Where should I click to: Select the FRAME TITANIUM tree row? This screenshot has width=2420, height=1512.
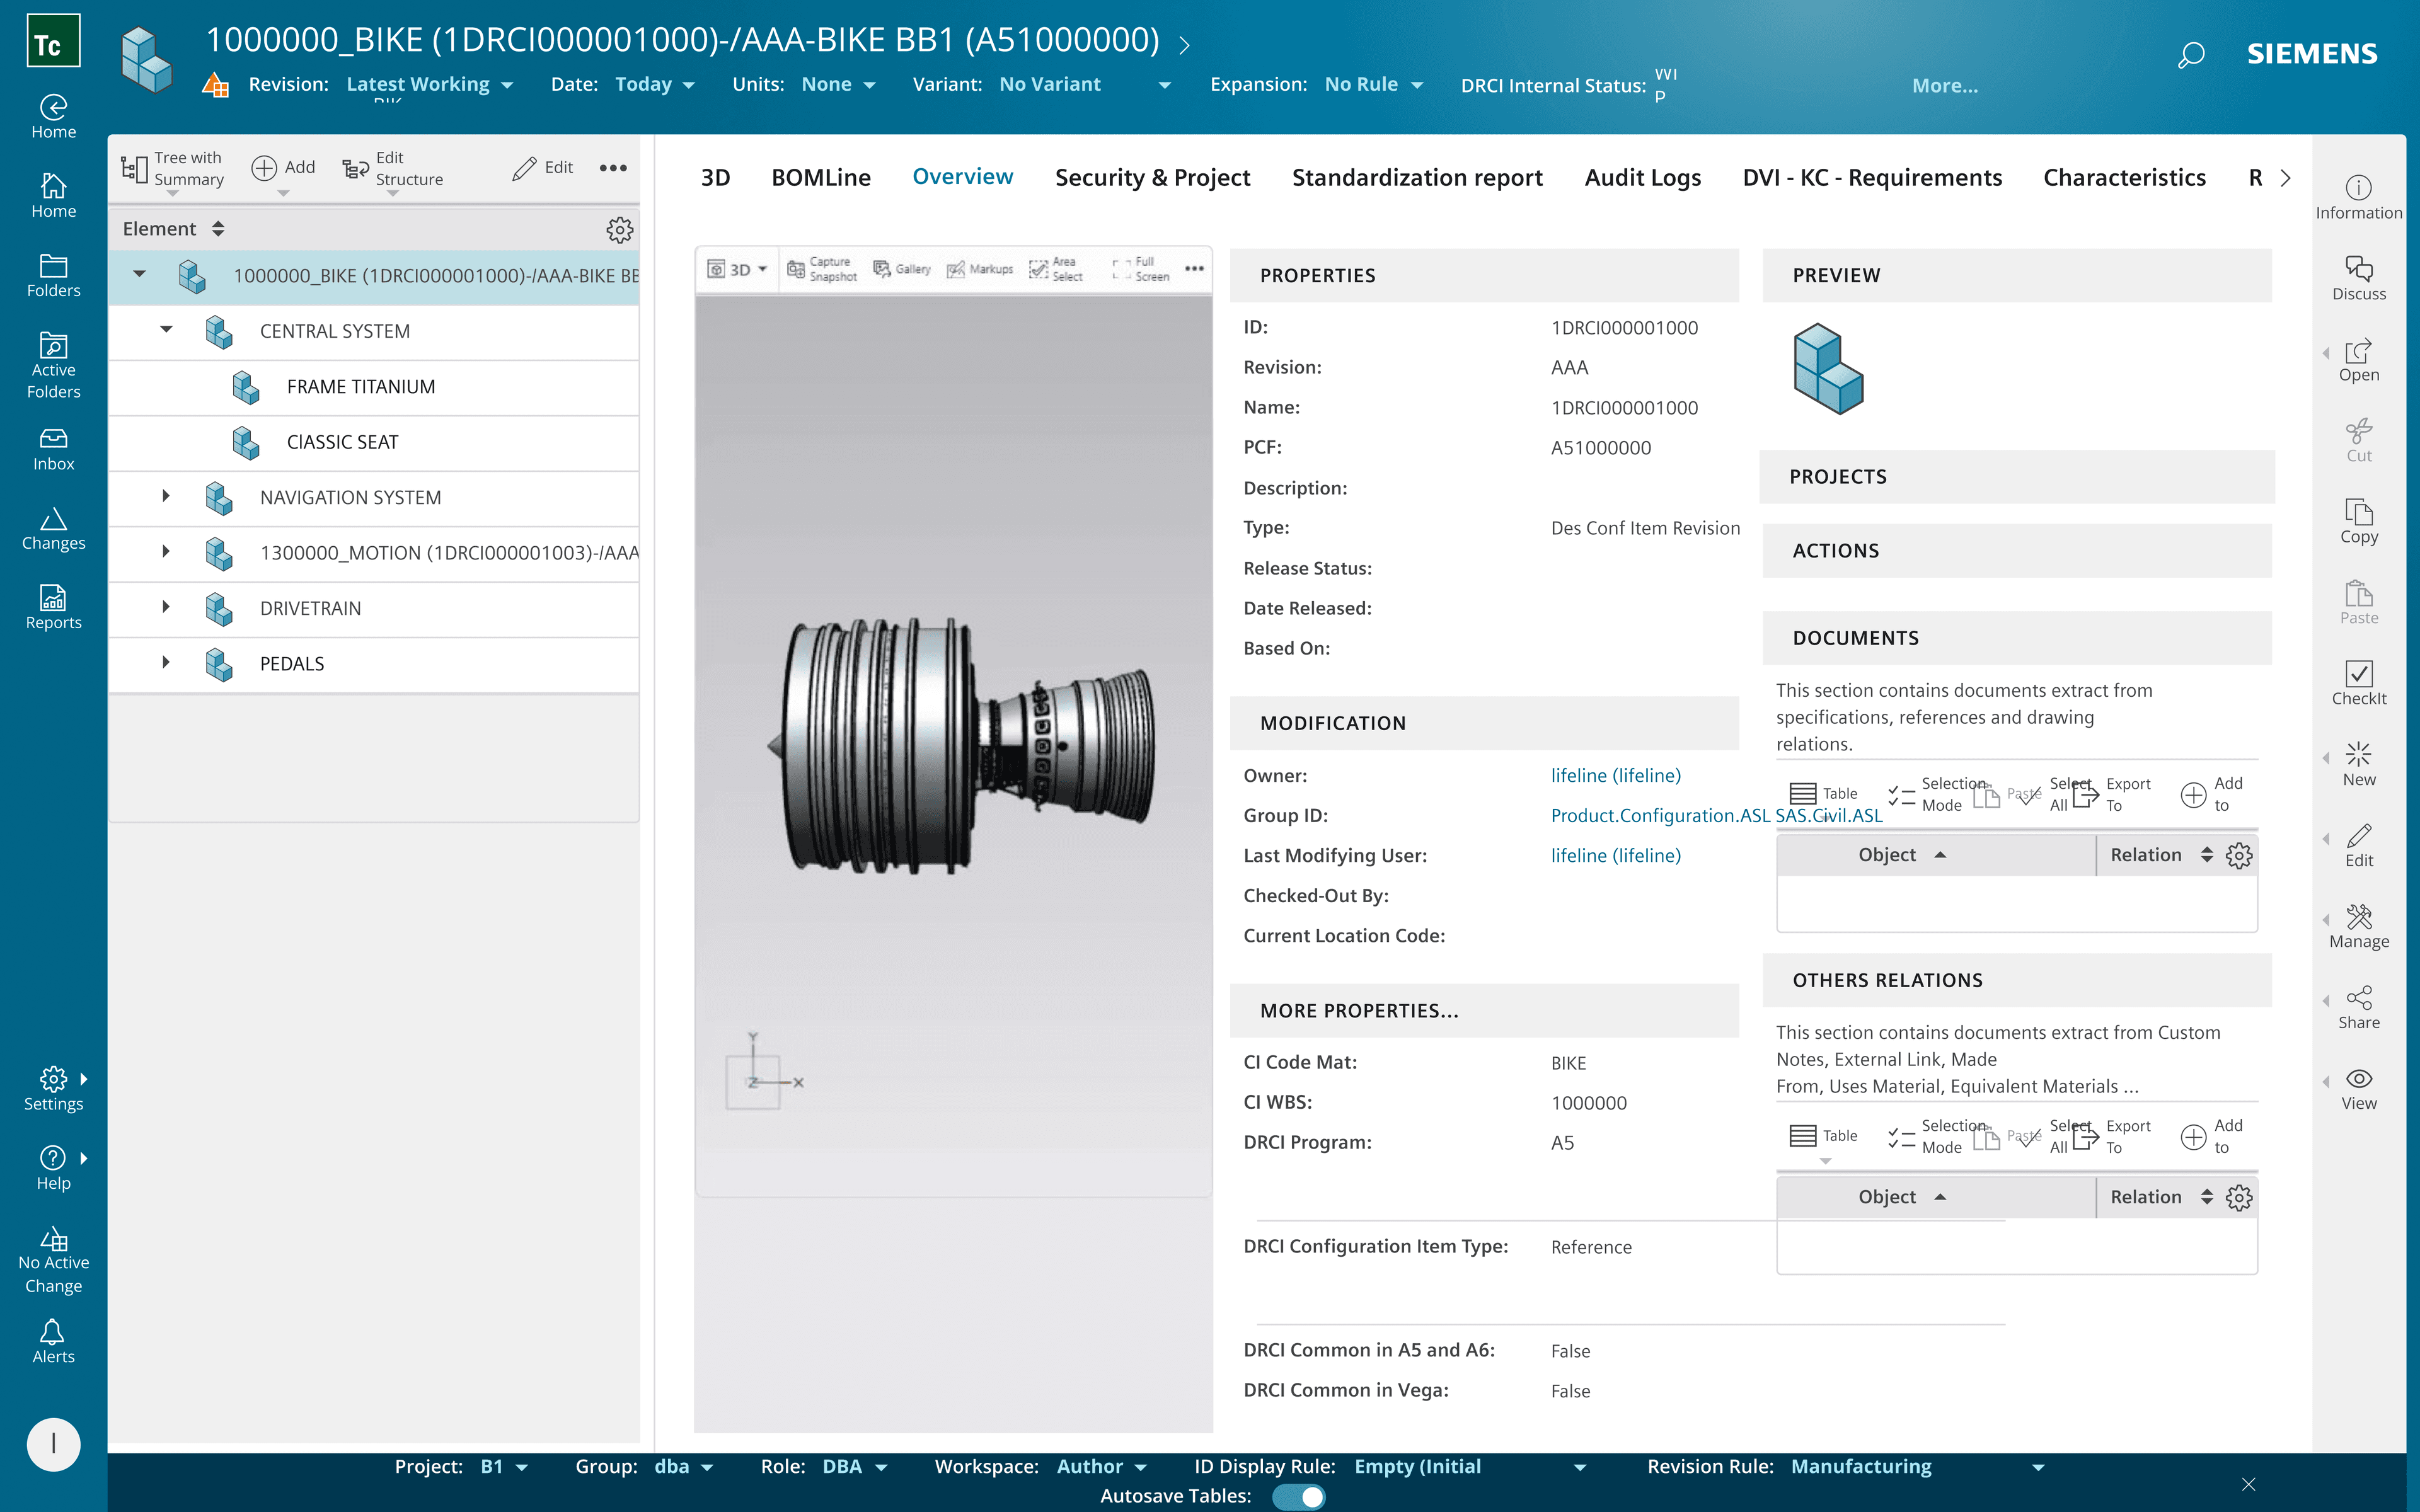374,387
